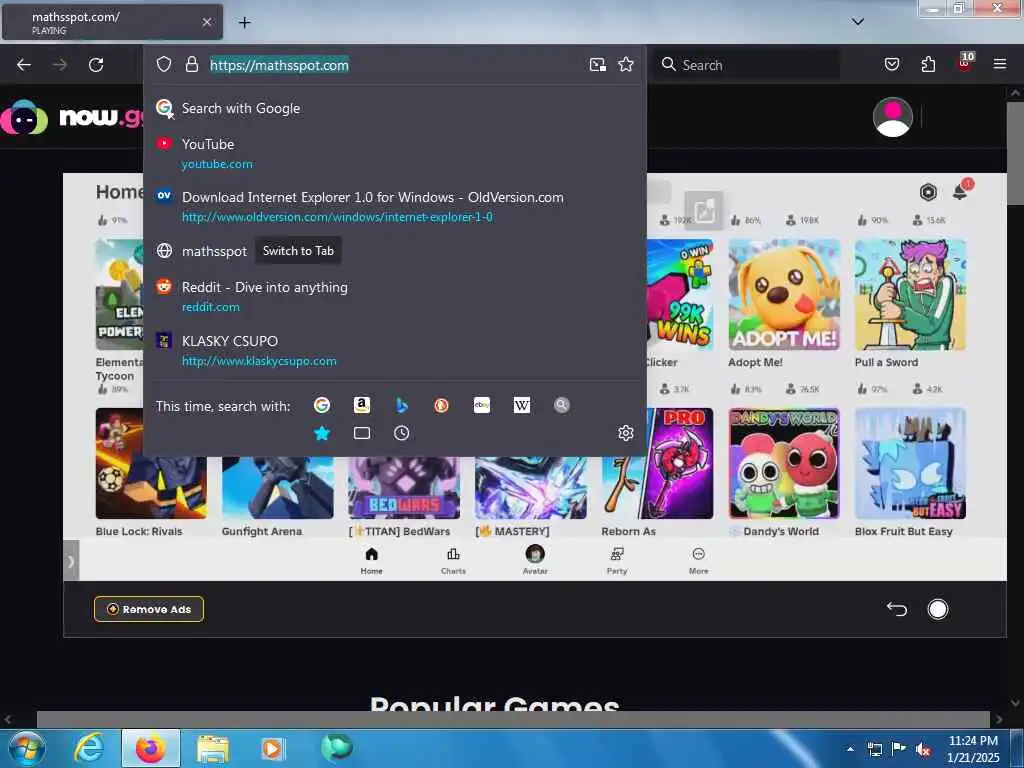The image size is (1024, 768).
Task: Open Windows Explorer folder on taskbar
Action: click(x=213, y=748)
